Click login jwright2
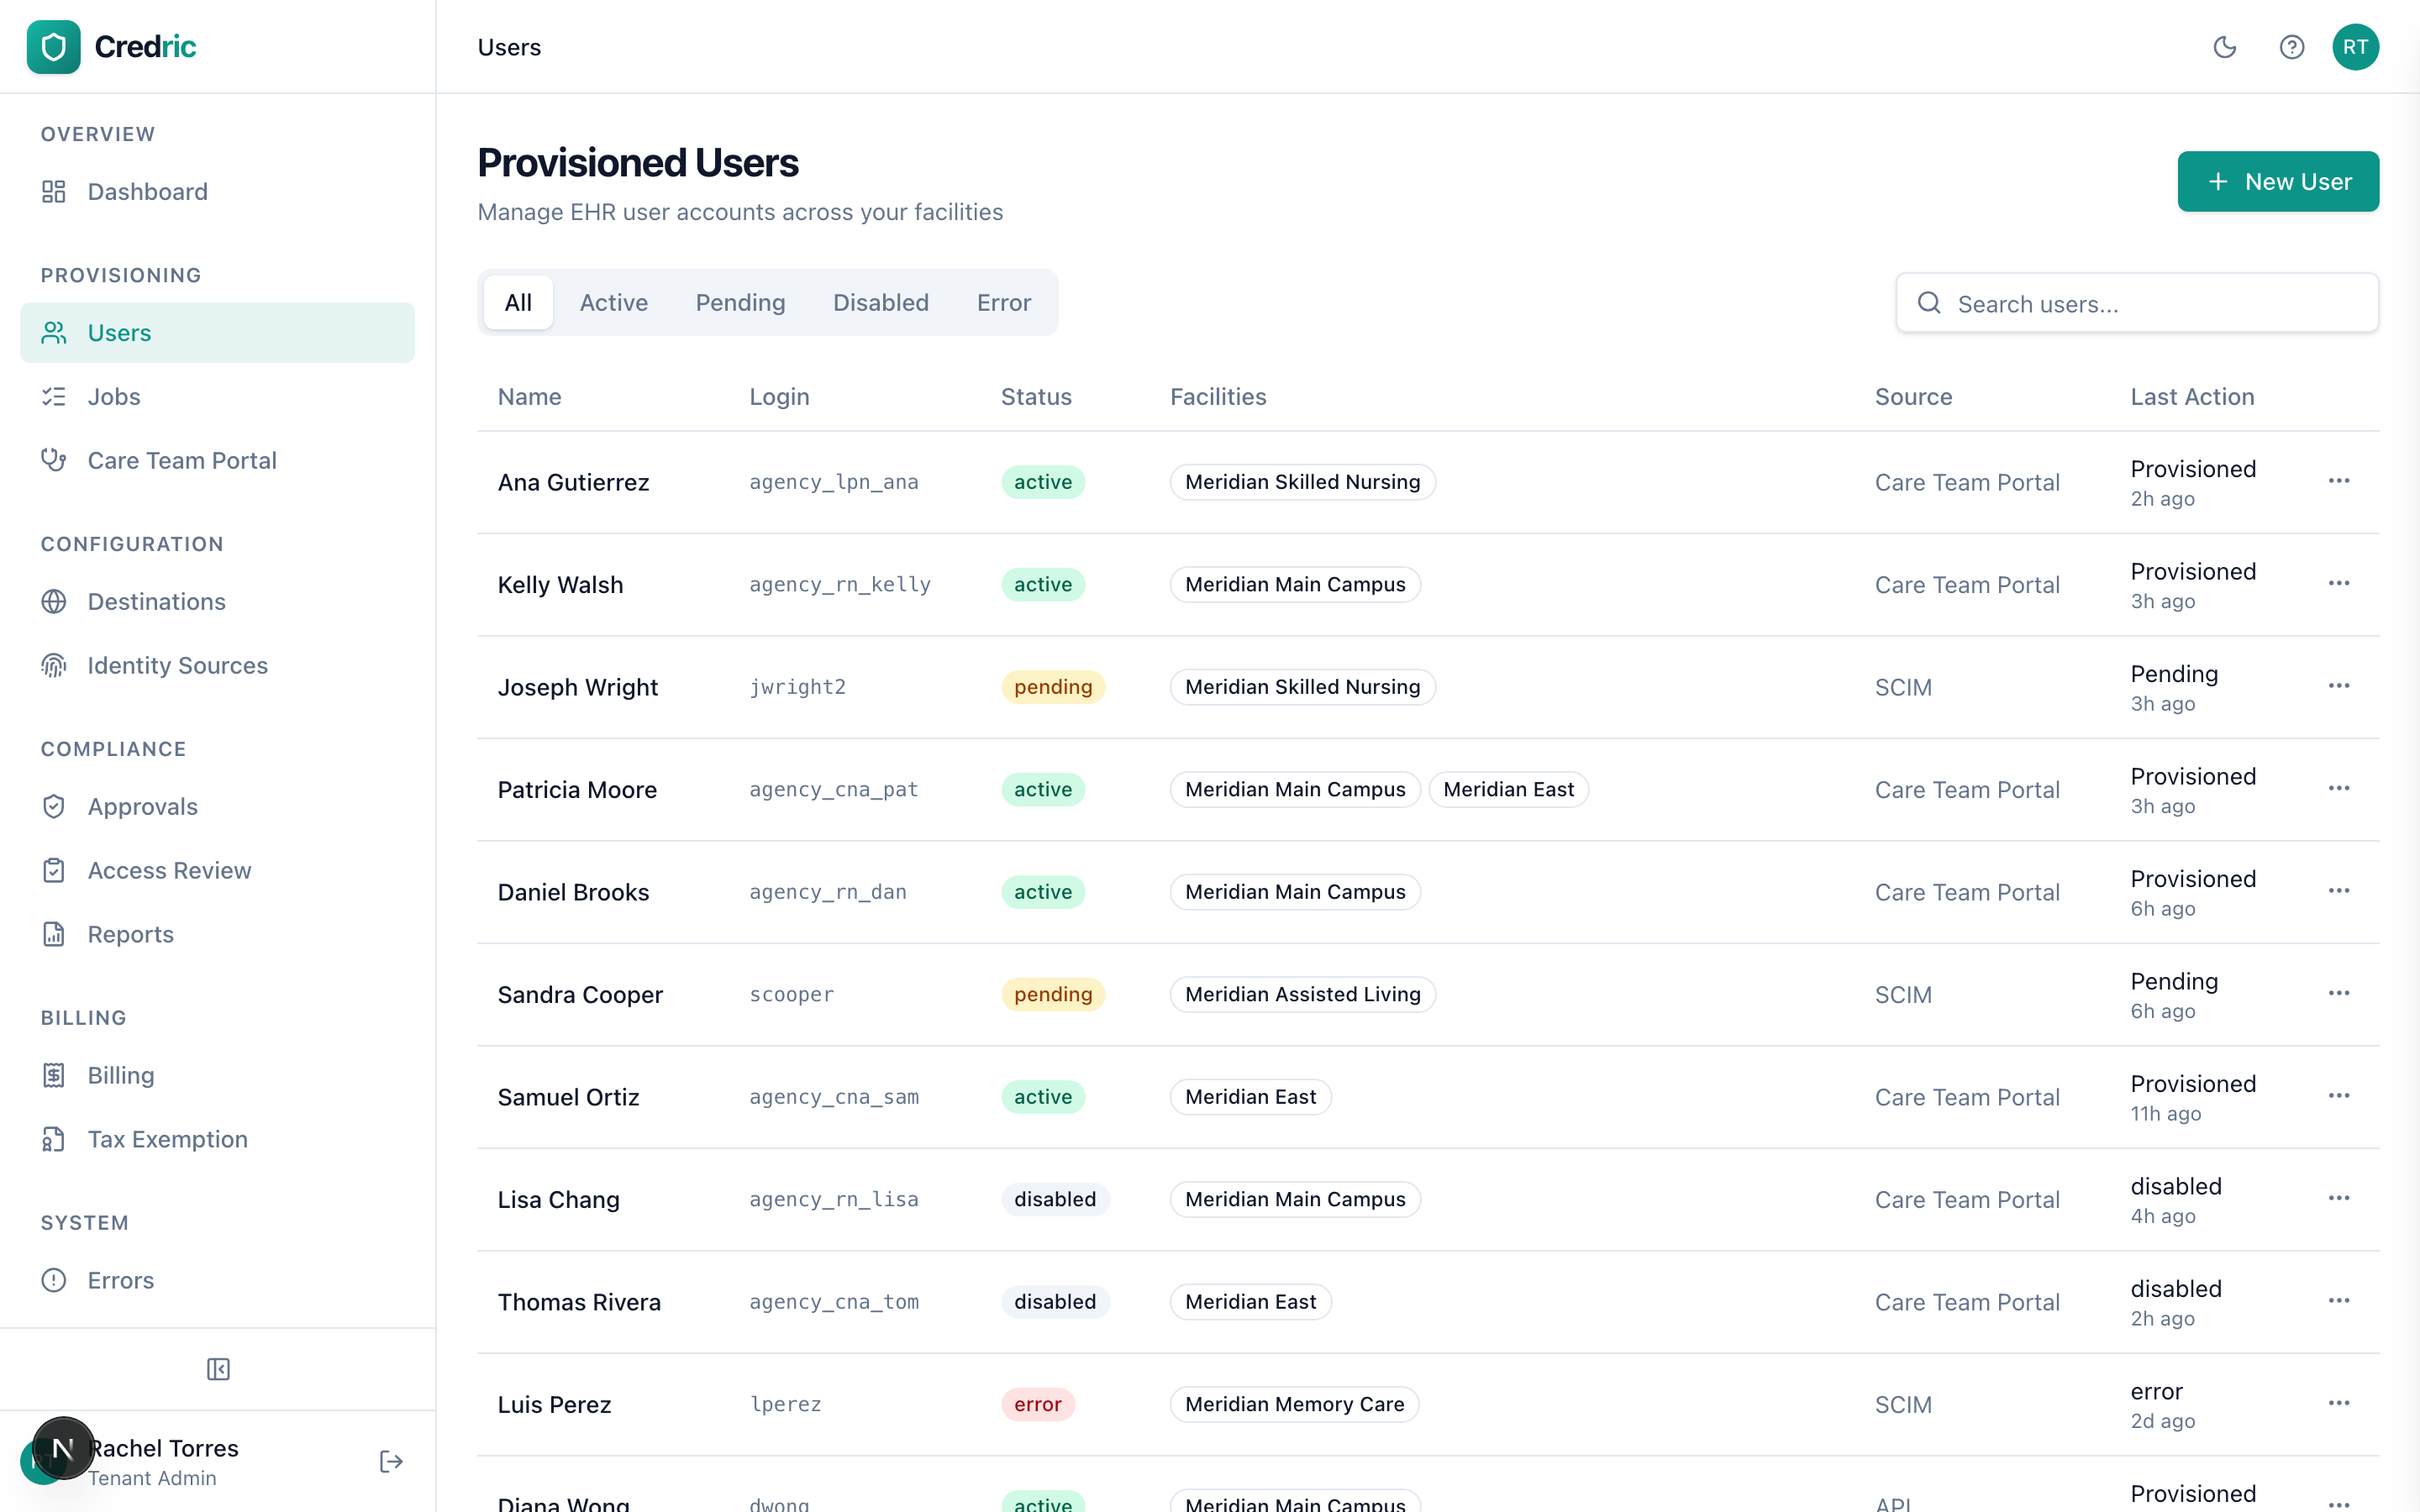 [797, 687]
